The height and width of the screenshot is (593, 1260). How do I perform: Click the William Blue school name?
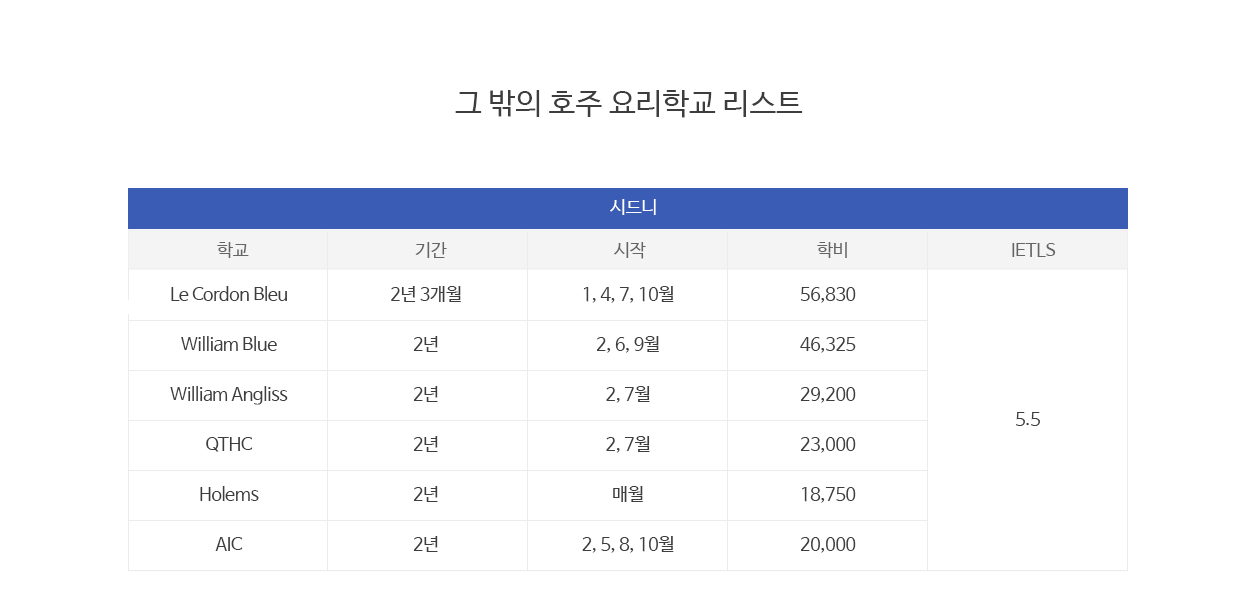click(x=229, y=345)
